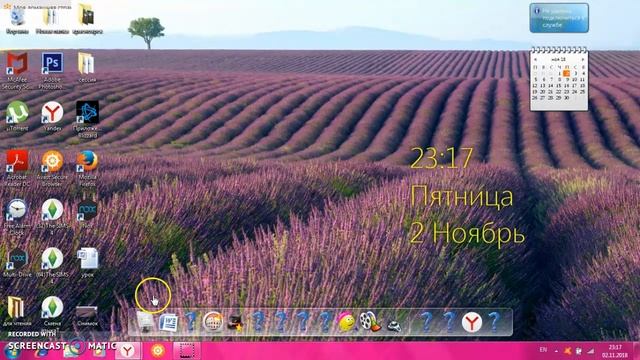Open the сессия folder on desktop

87,67
